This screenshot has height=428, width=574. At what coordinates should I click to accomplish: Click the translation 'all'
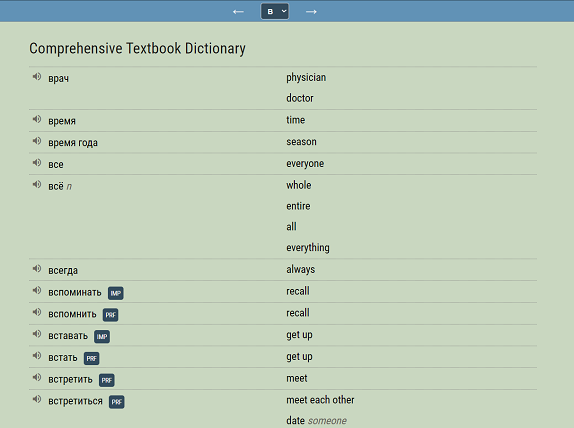291,227
